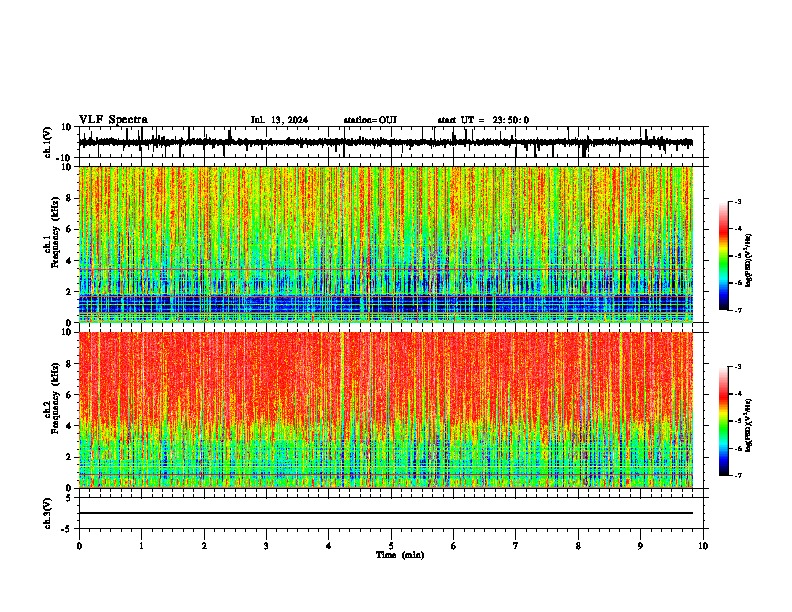Click the 'ch.1(V)' axis label
The width and height of the screenshot is (792, 612).
click(x=48, y=142)
